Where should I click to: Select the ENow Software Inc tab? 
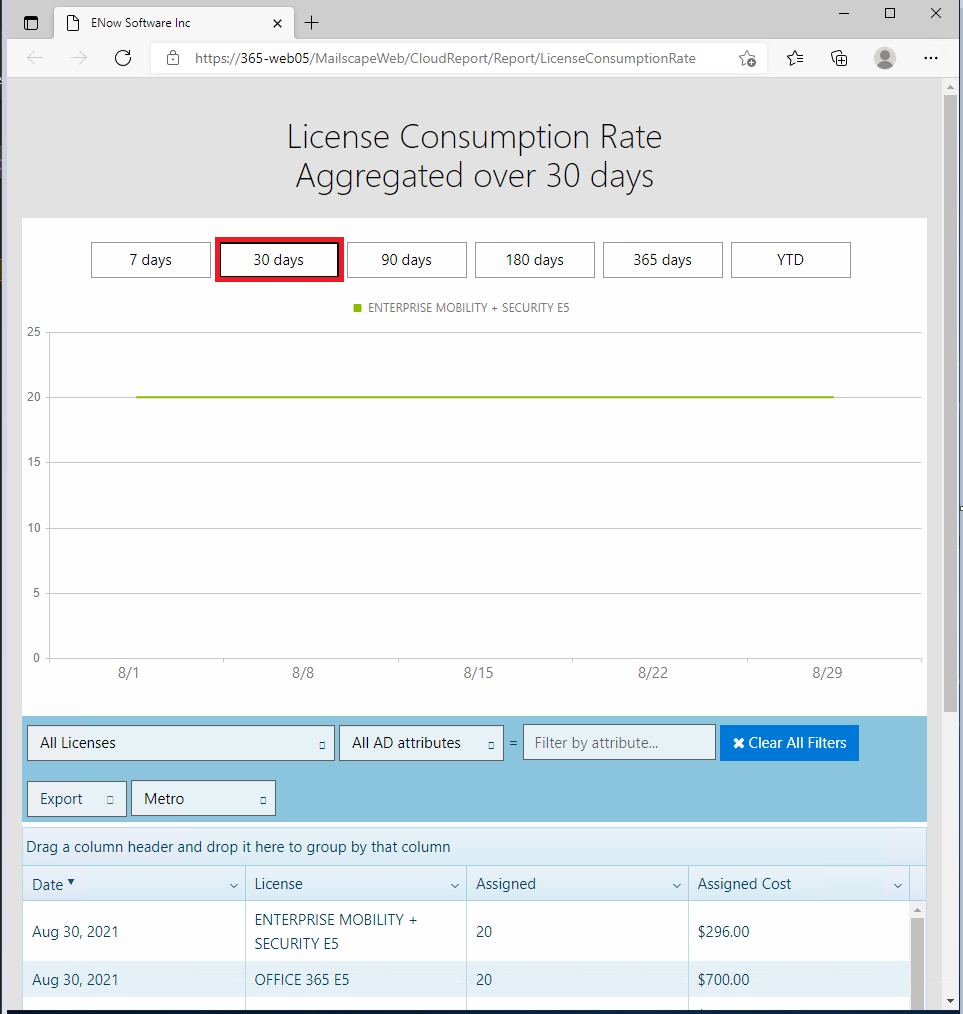(174, 23)
